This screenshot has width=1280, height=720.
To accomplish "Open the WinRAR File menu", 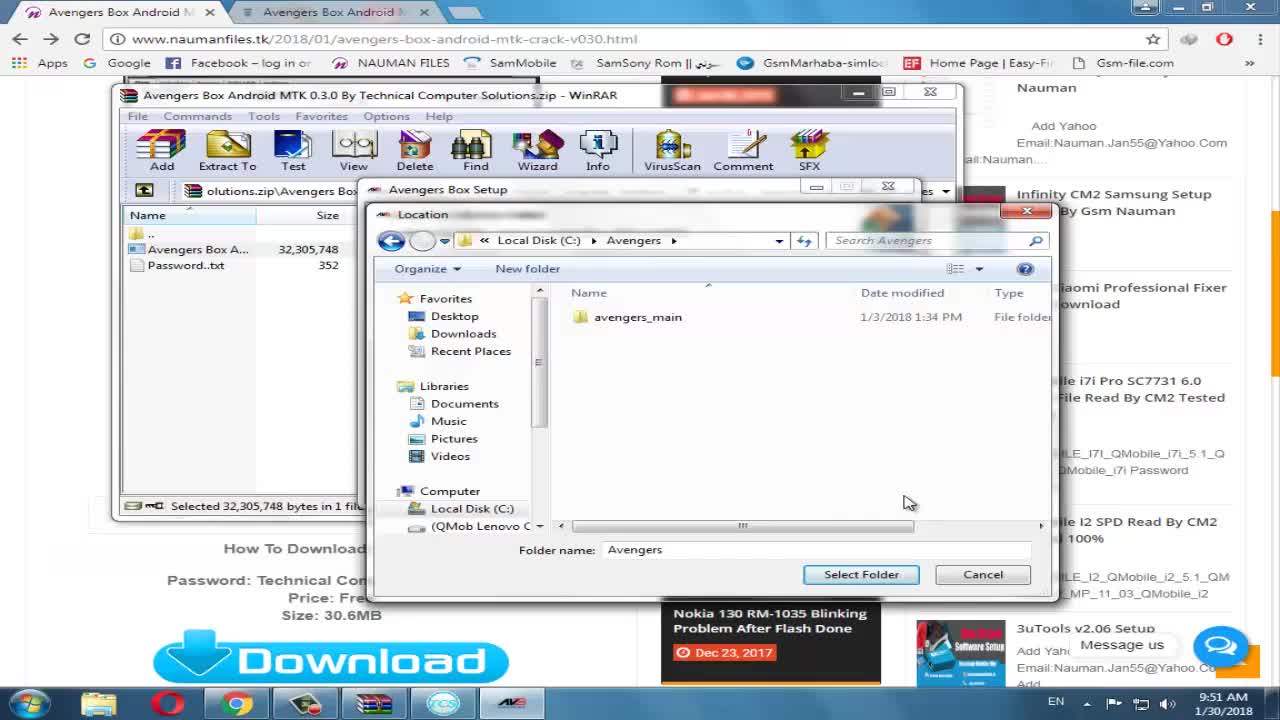I will click(137, 117).
